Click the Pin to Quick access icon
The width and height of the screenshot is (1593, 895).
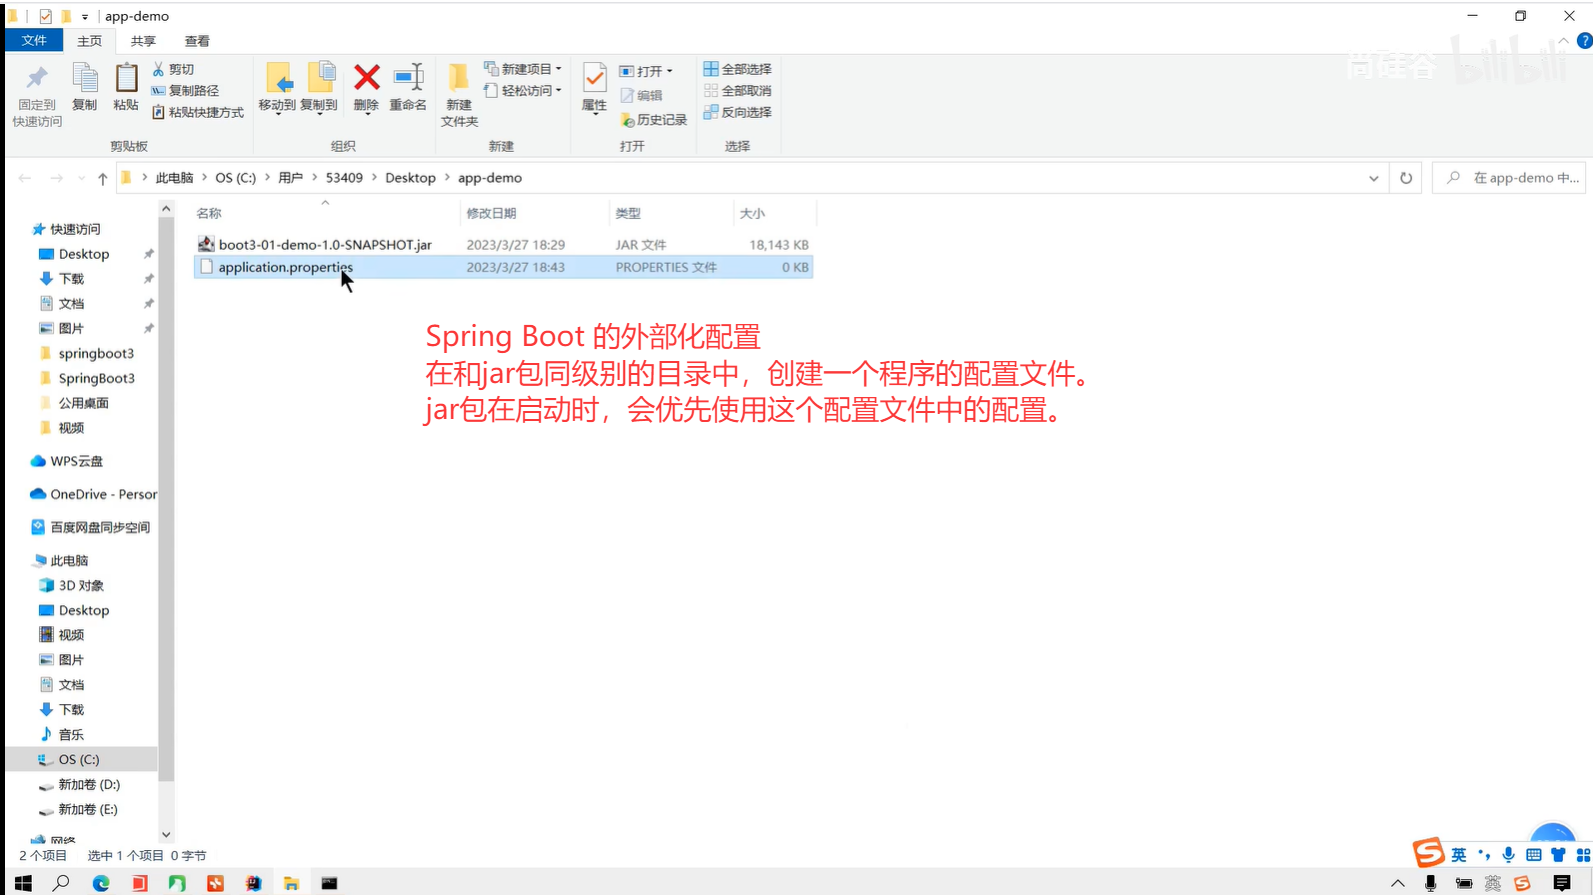pos(37,78)
